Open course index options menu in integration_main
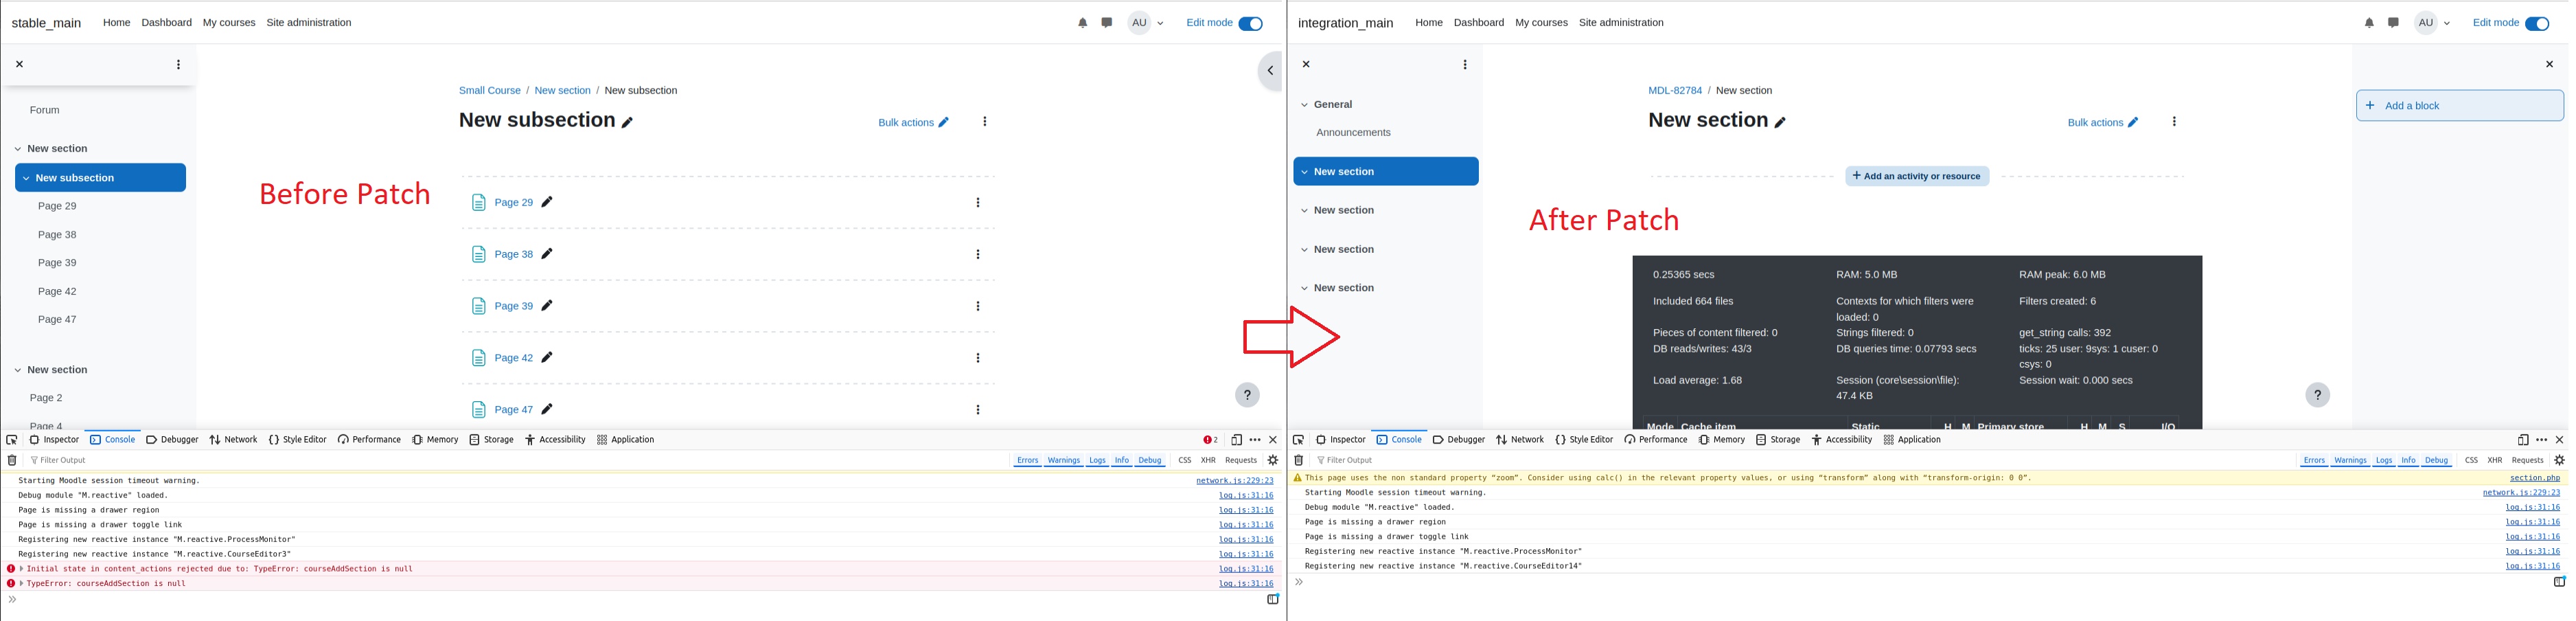2576x621 pixels. tap(1464, 64)
